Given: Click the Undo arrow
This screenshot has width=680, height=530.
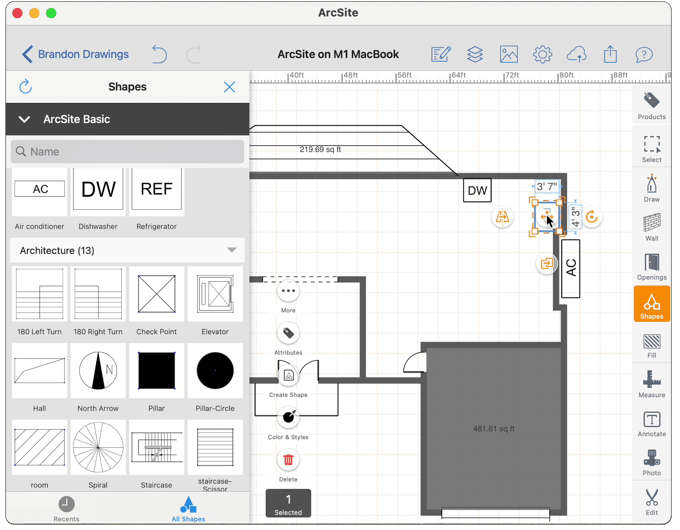Looking at the screenshot, I should pos(159,54).
